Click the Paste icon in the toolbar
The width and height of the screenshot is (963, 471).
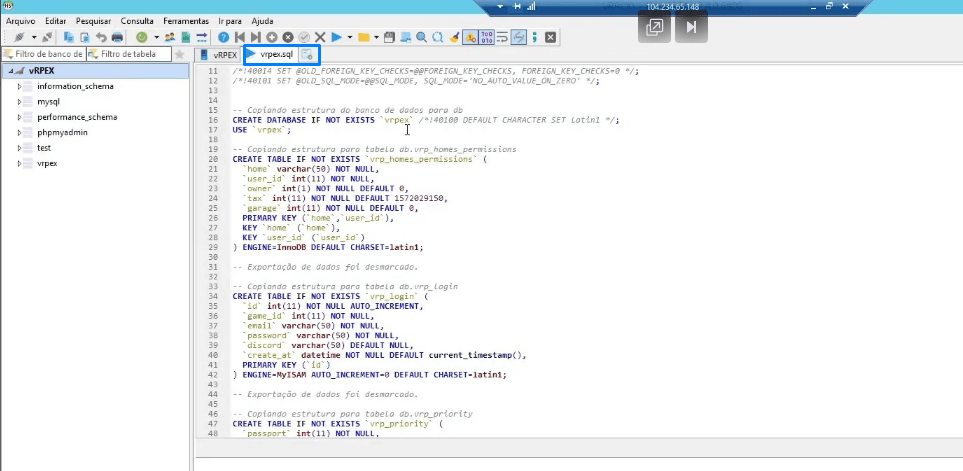point(85,37)
